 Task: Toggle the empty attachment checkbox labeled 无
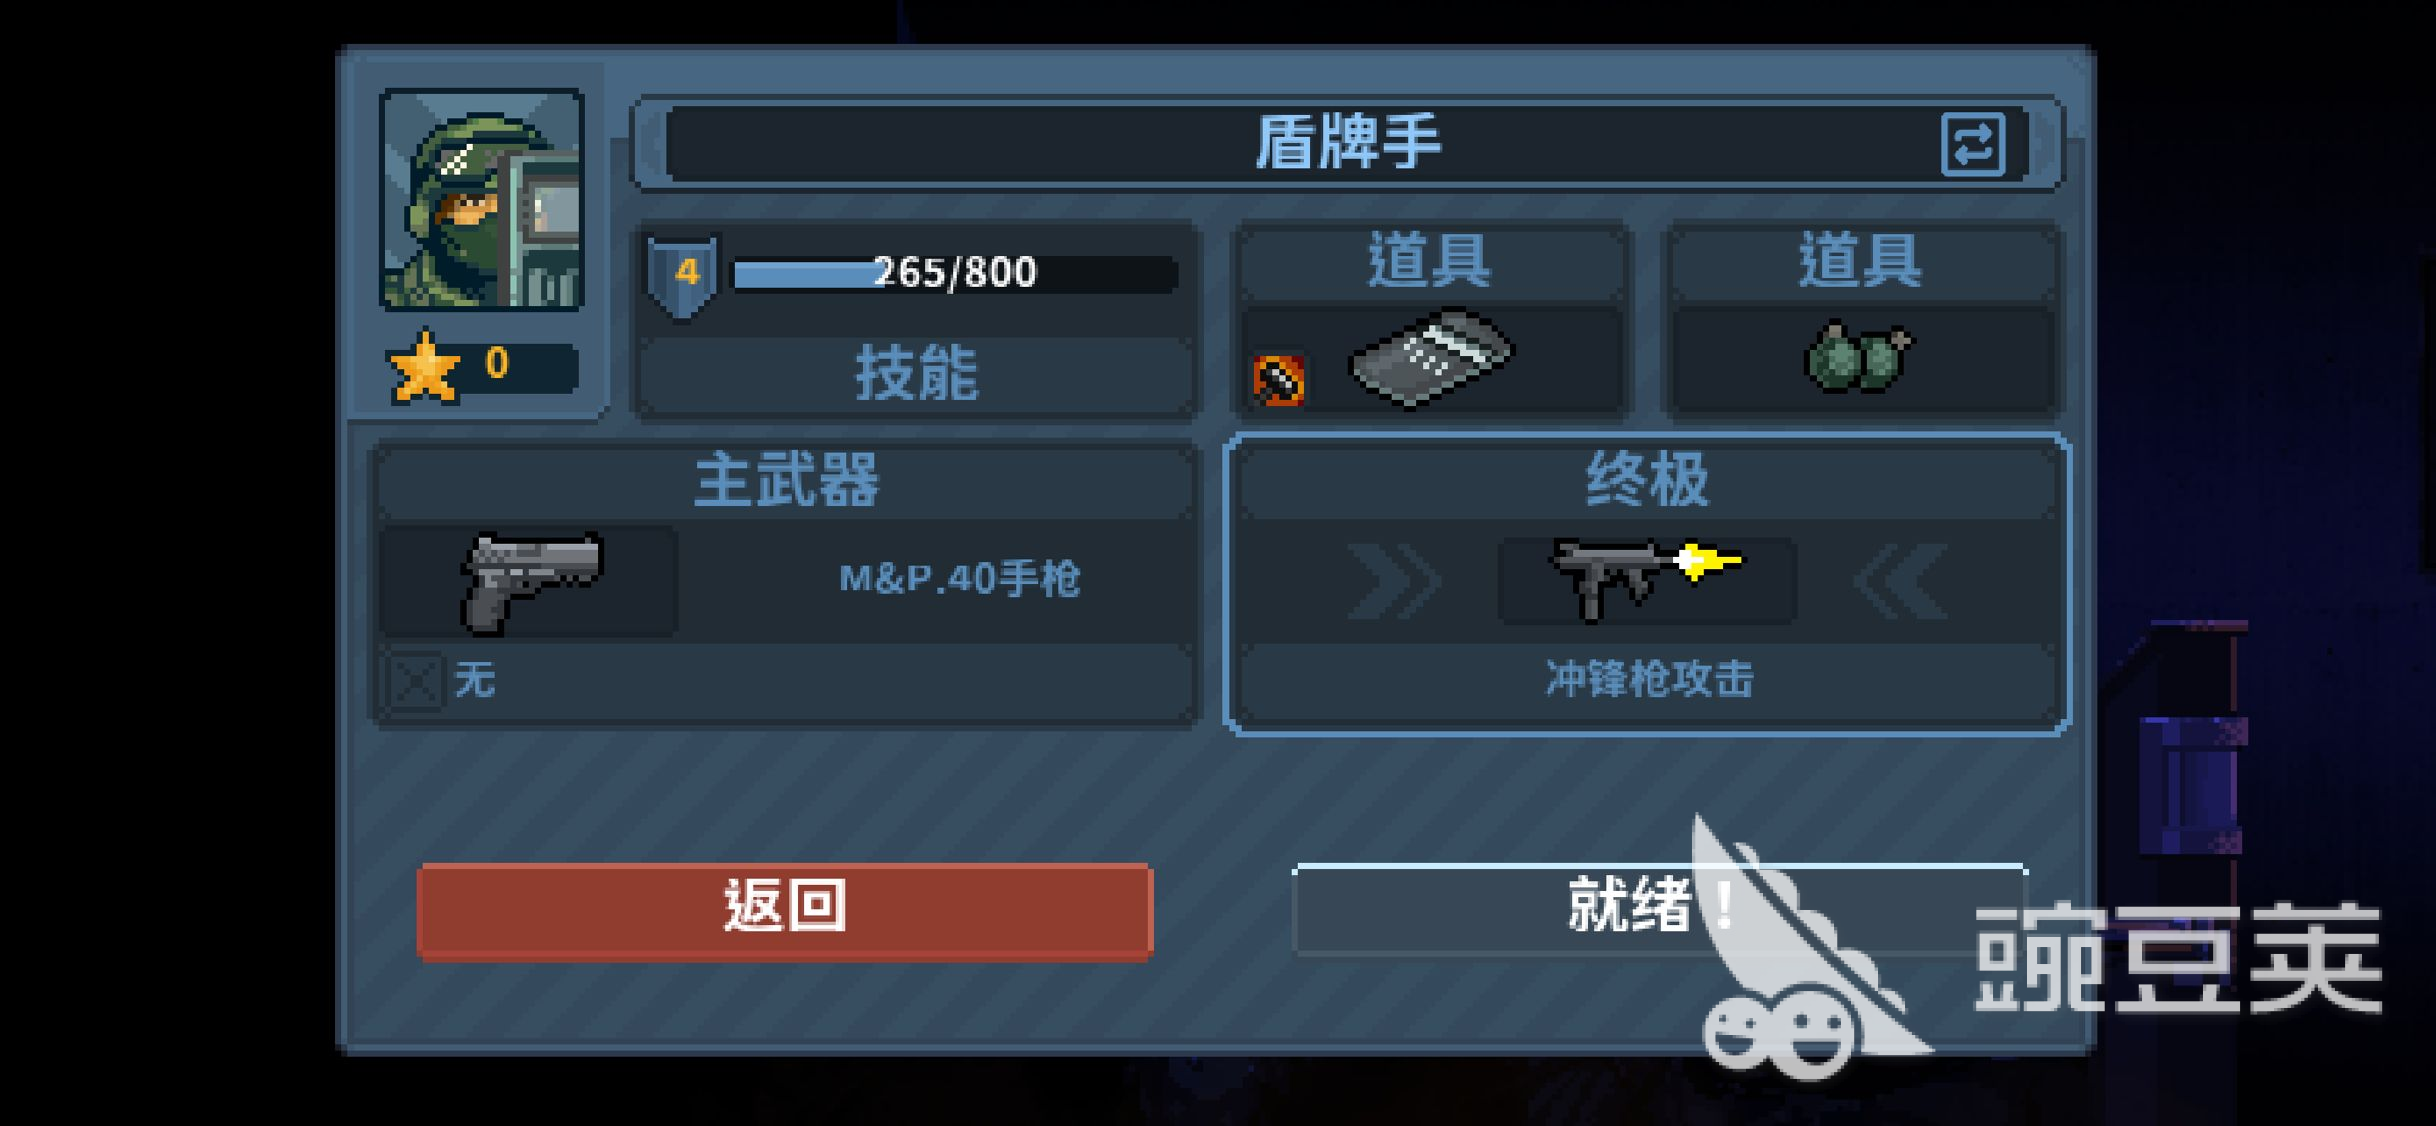coord(415,682)
